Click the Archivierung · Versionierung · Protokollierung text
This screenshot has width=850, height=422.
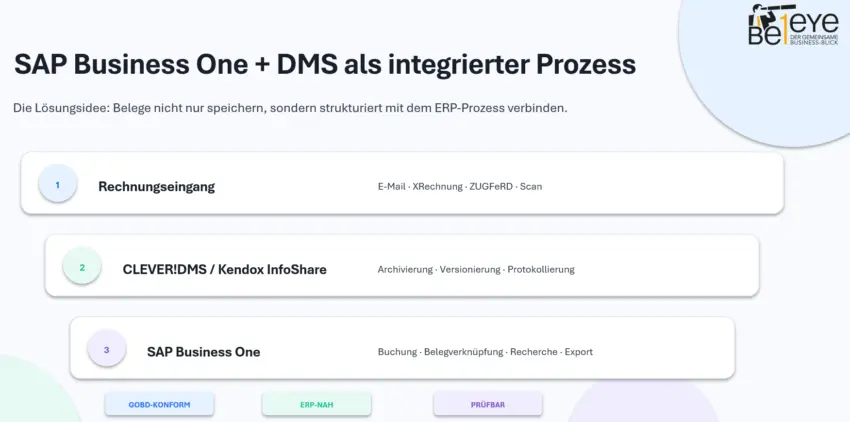tap(476, 269)
